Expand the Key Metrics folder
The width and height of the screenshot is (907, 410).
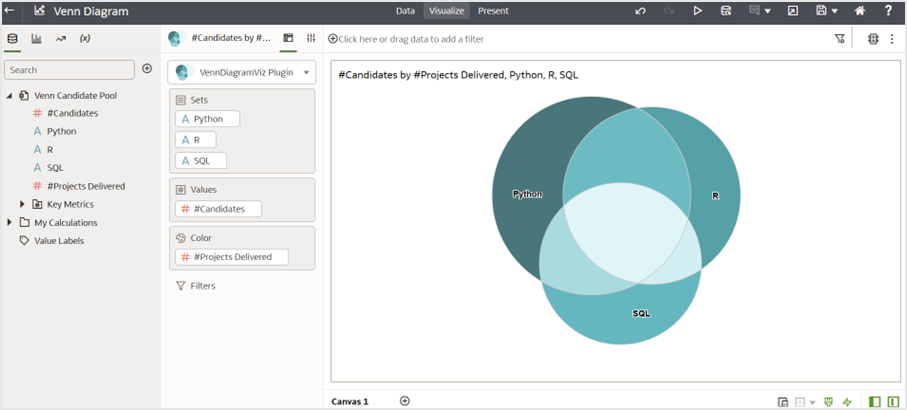pos(22,204)
